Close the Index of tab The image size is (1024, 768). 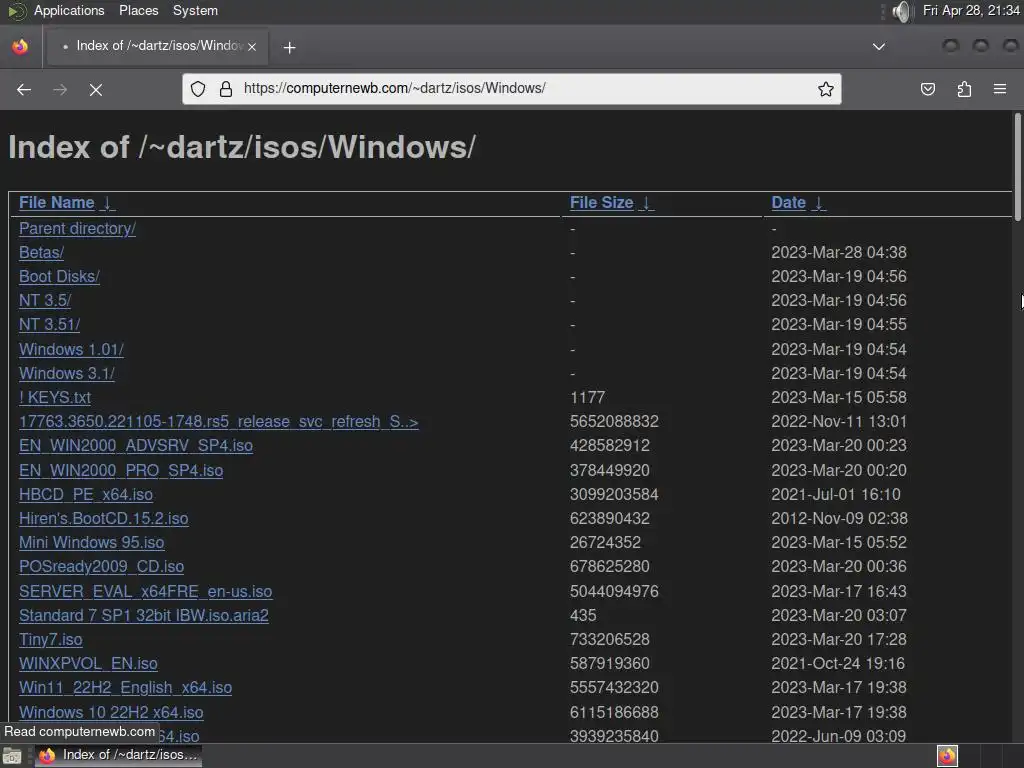(x=252, y=46)
